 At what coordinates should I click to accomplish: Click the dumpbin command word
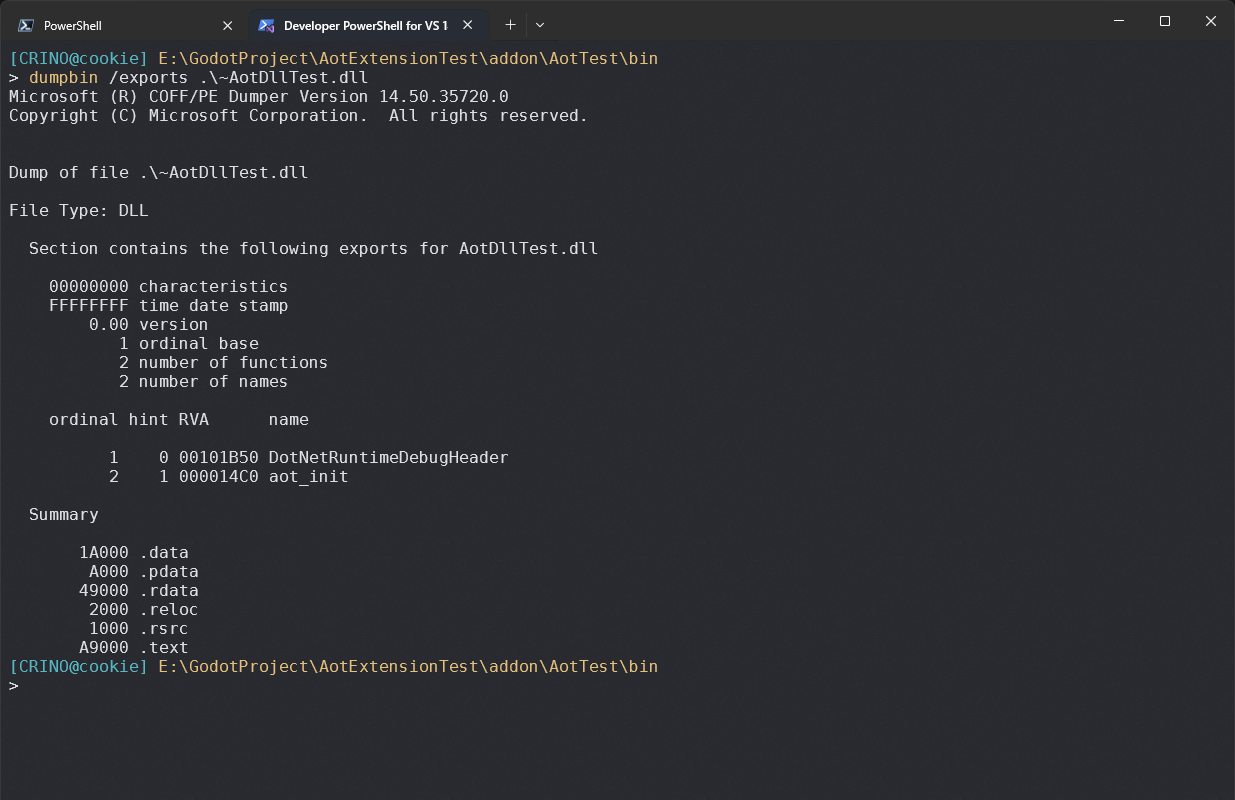(63, 78)
